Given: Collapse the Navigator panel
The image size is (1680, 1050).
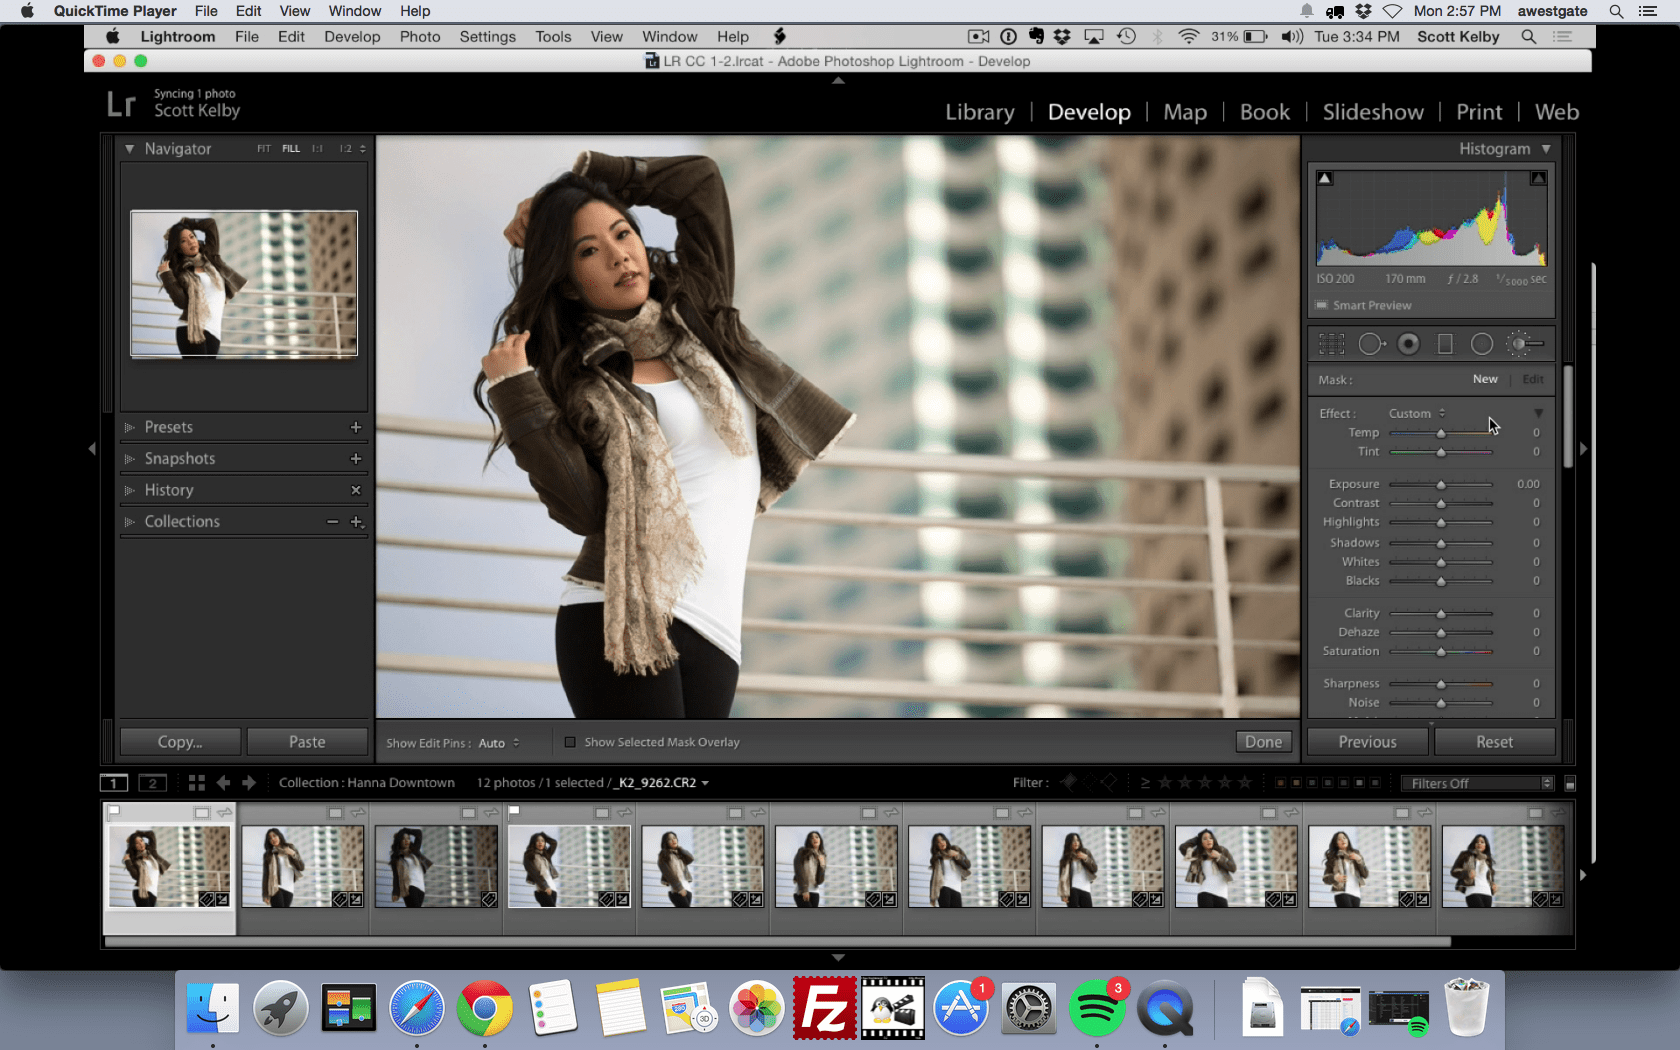Looking at the screenshot, I should [x=129, y=148].
